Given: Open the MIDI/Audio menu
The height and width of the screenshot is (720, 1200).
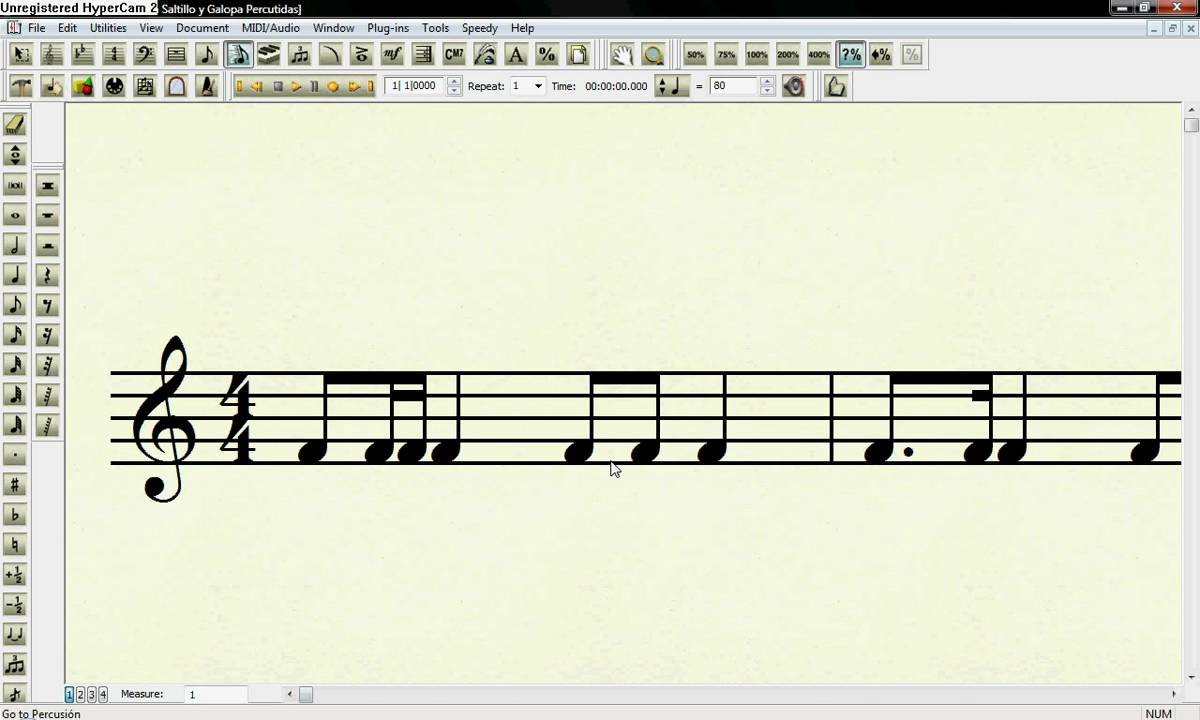Looking at the screenshot, I should pyautogui.click(x=270, y=28).
